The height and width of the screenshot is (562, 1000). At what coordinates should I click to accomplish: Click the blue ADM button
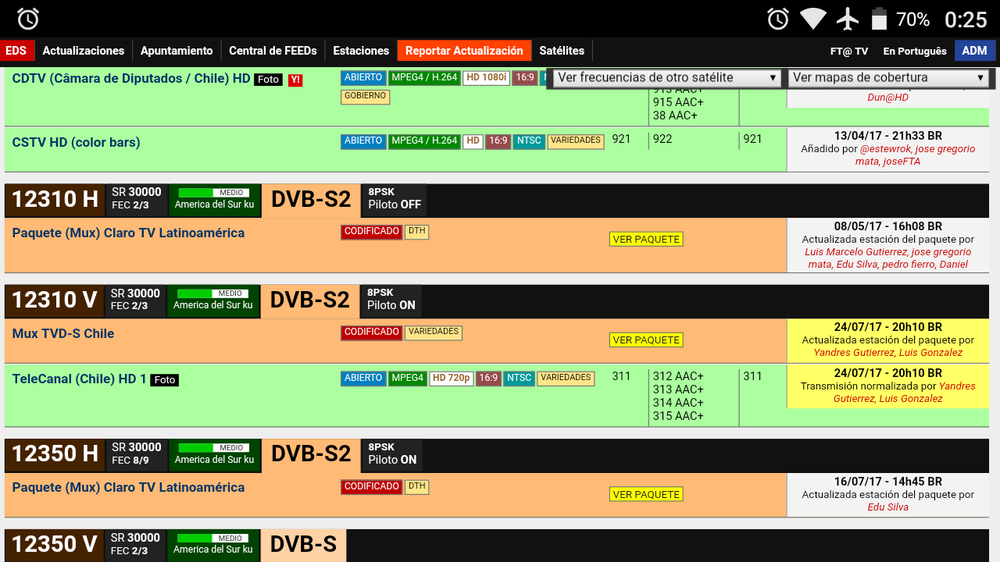coord(975,51)
